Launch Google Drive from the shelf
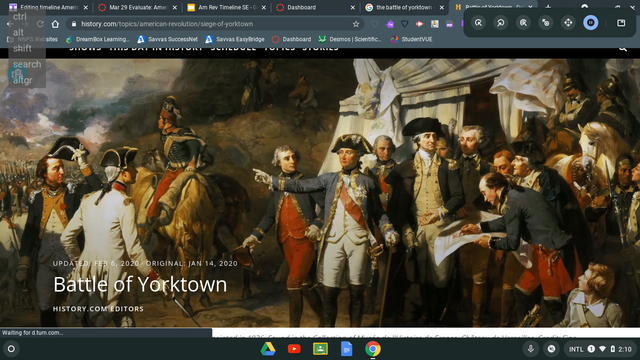 pyautogui.click(x=268, y=349)
